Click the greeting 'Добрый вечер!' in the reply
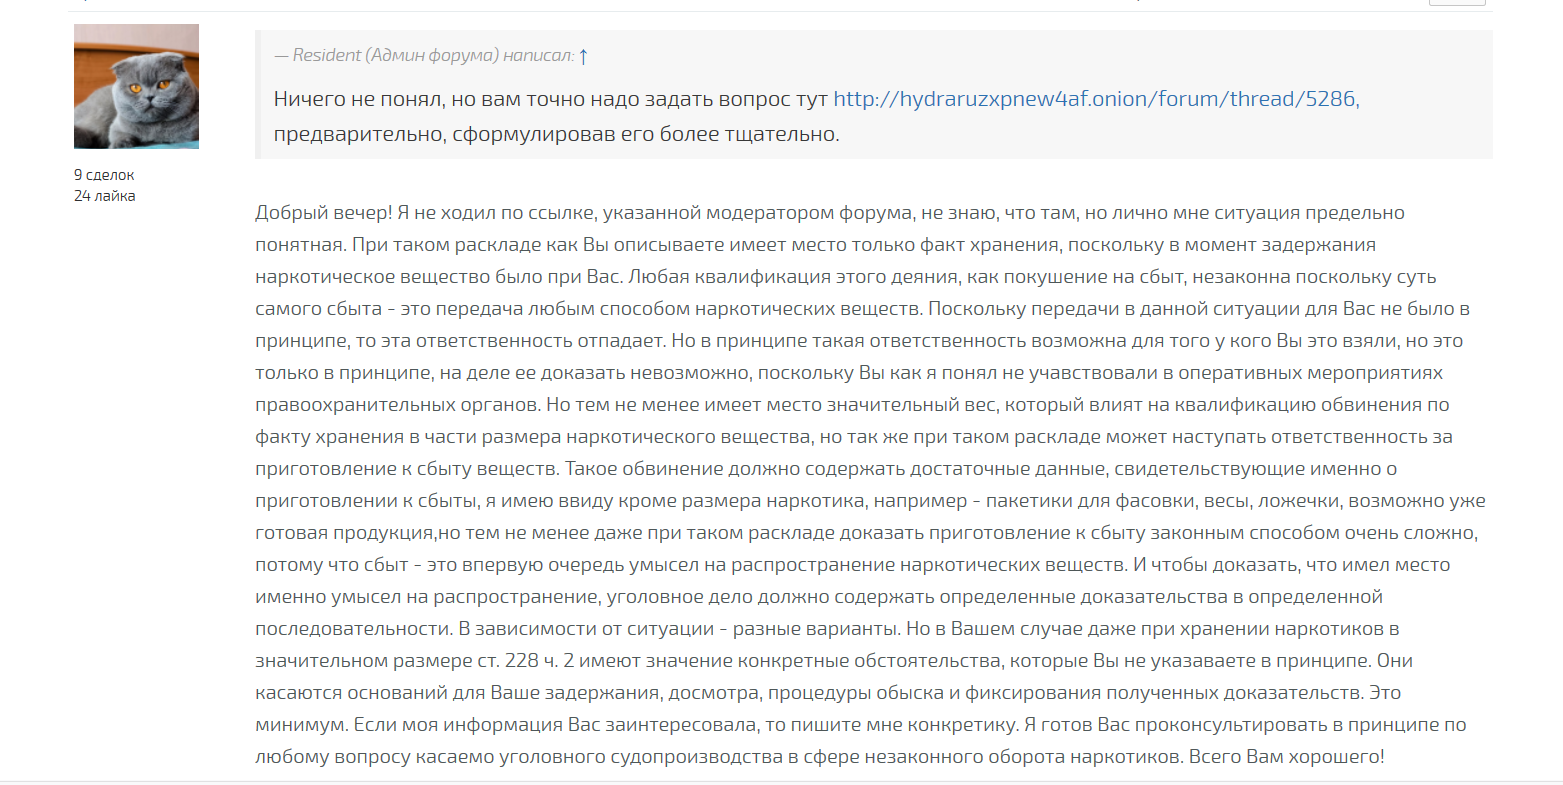The width and height of the screenshot is (1563, 785). point(322,212)
